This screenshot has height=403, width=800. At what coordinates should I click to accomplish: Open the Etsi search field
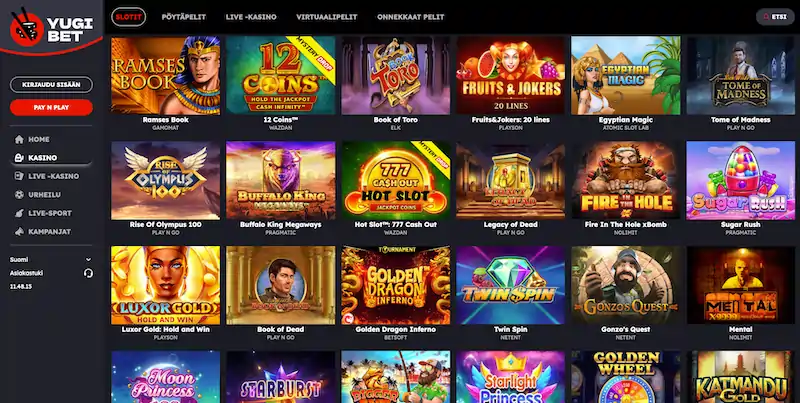tap(775, 17)
